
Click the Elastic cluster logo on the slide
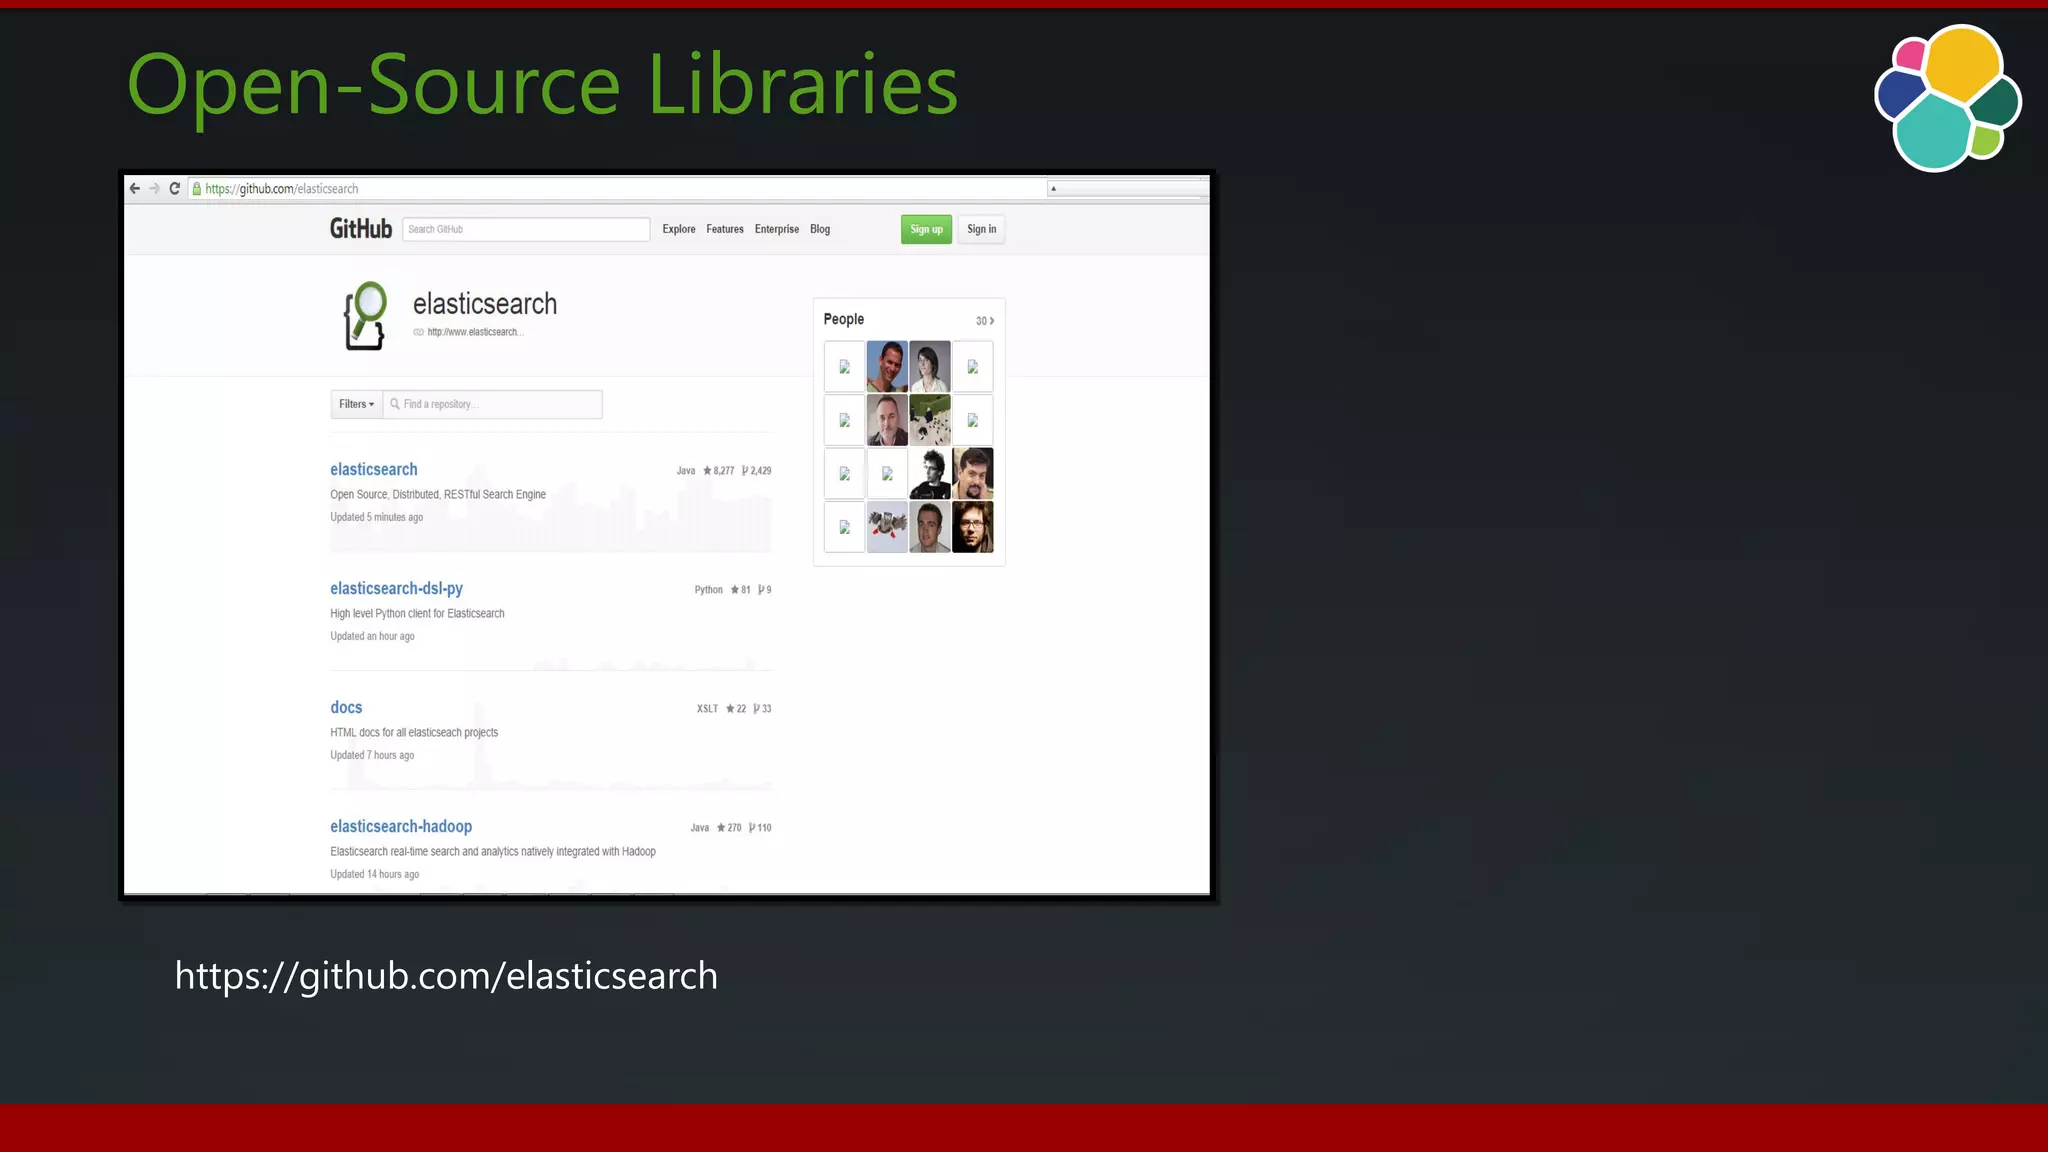pos(1948,97)
